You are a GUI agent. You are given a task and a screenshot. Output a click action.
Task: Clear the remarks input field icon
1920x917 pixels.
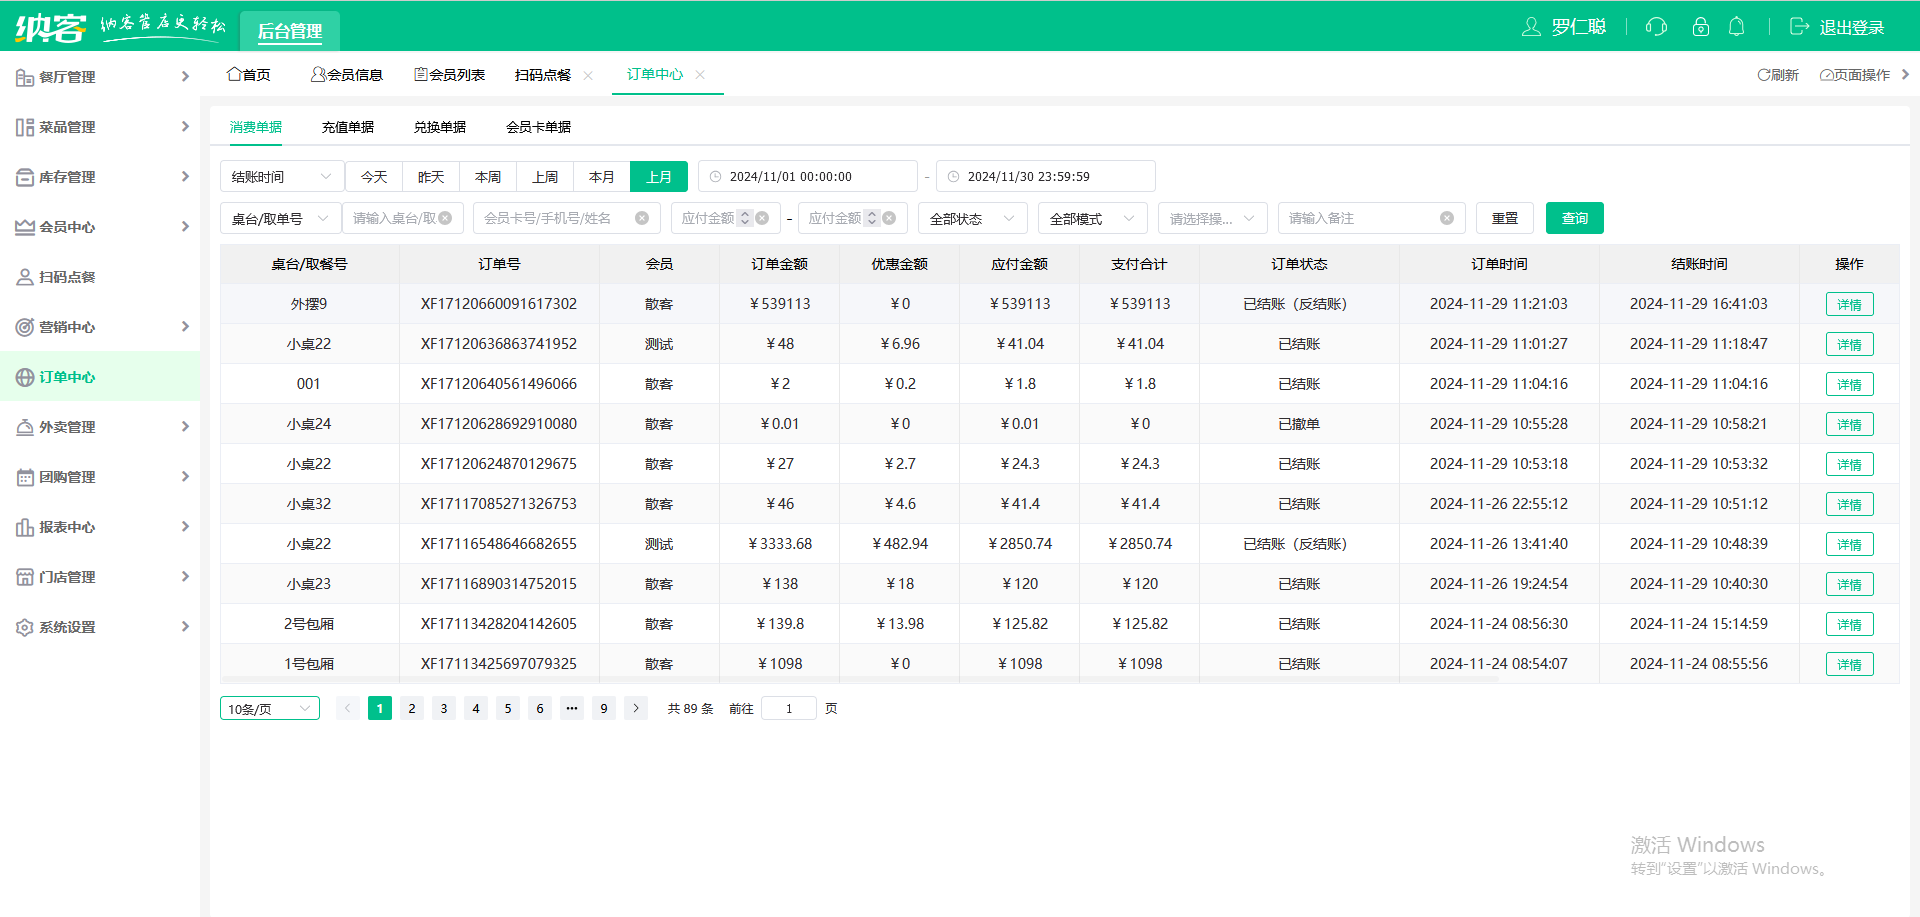click(x=1446, y=218)
